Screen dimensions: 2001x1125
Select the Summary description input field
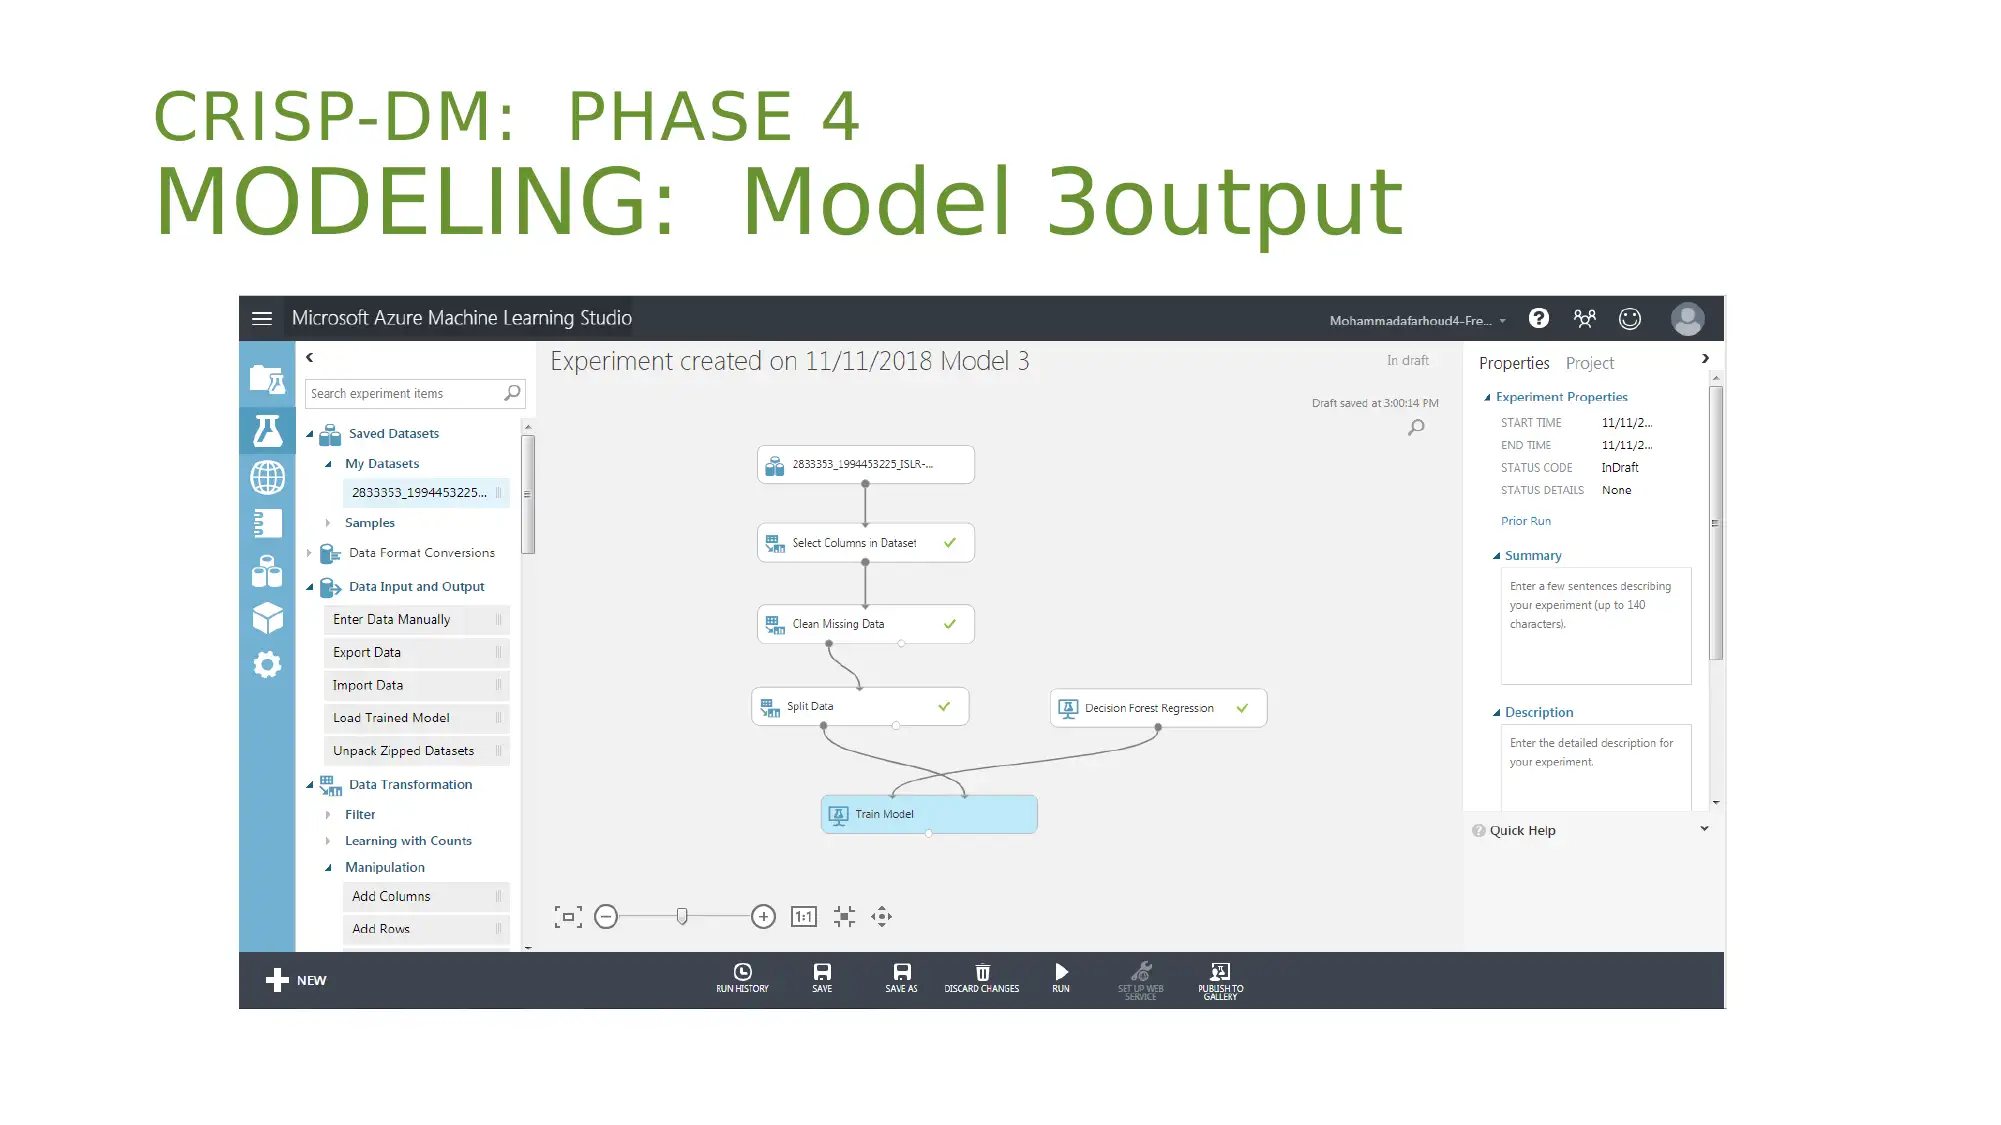tap(1594, 626)
